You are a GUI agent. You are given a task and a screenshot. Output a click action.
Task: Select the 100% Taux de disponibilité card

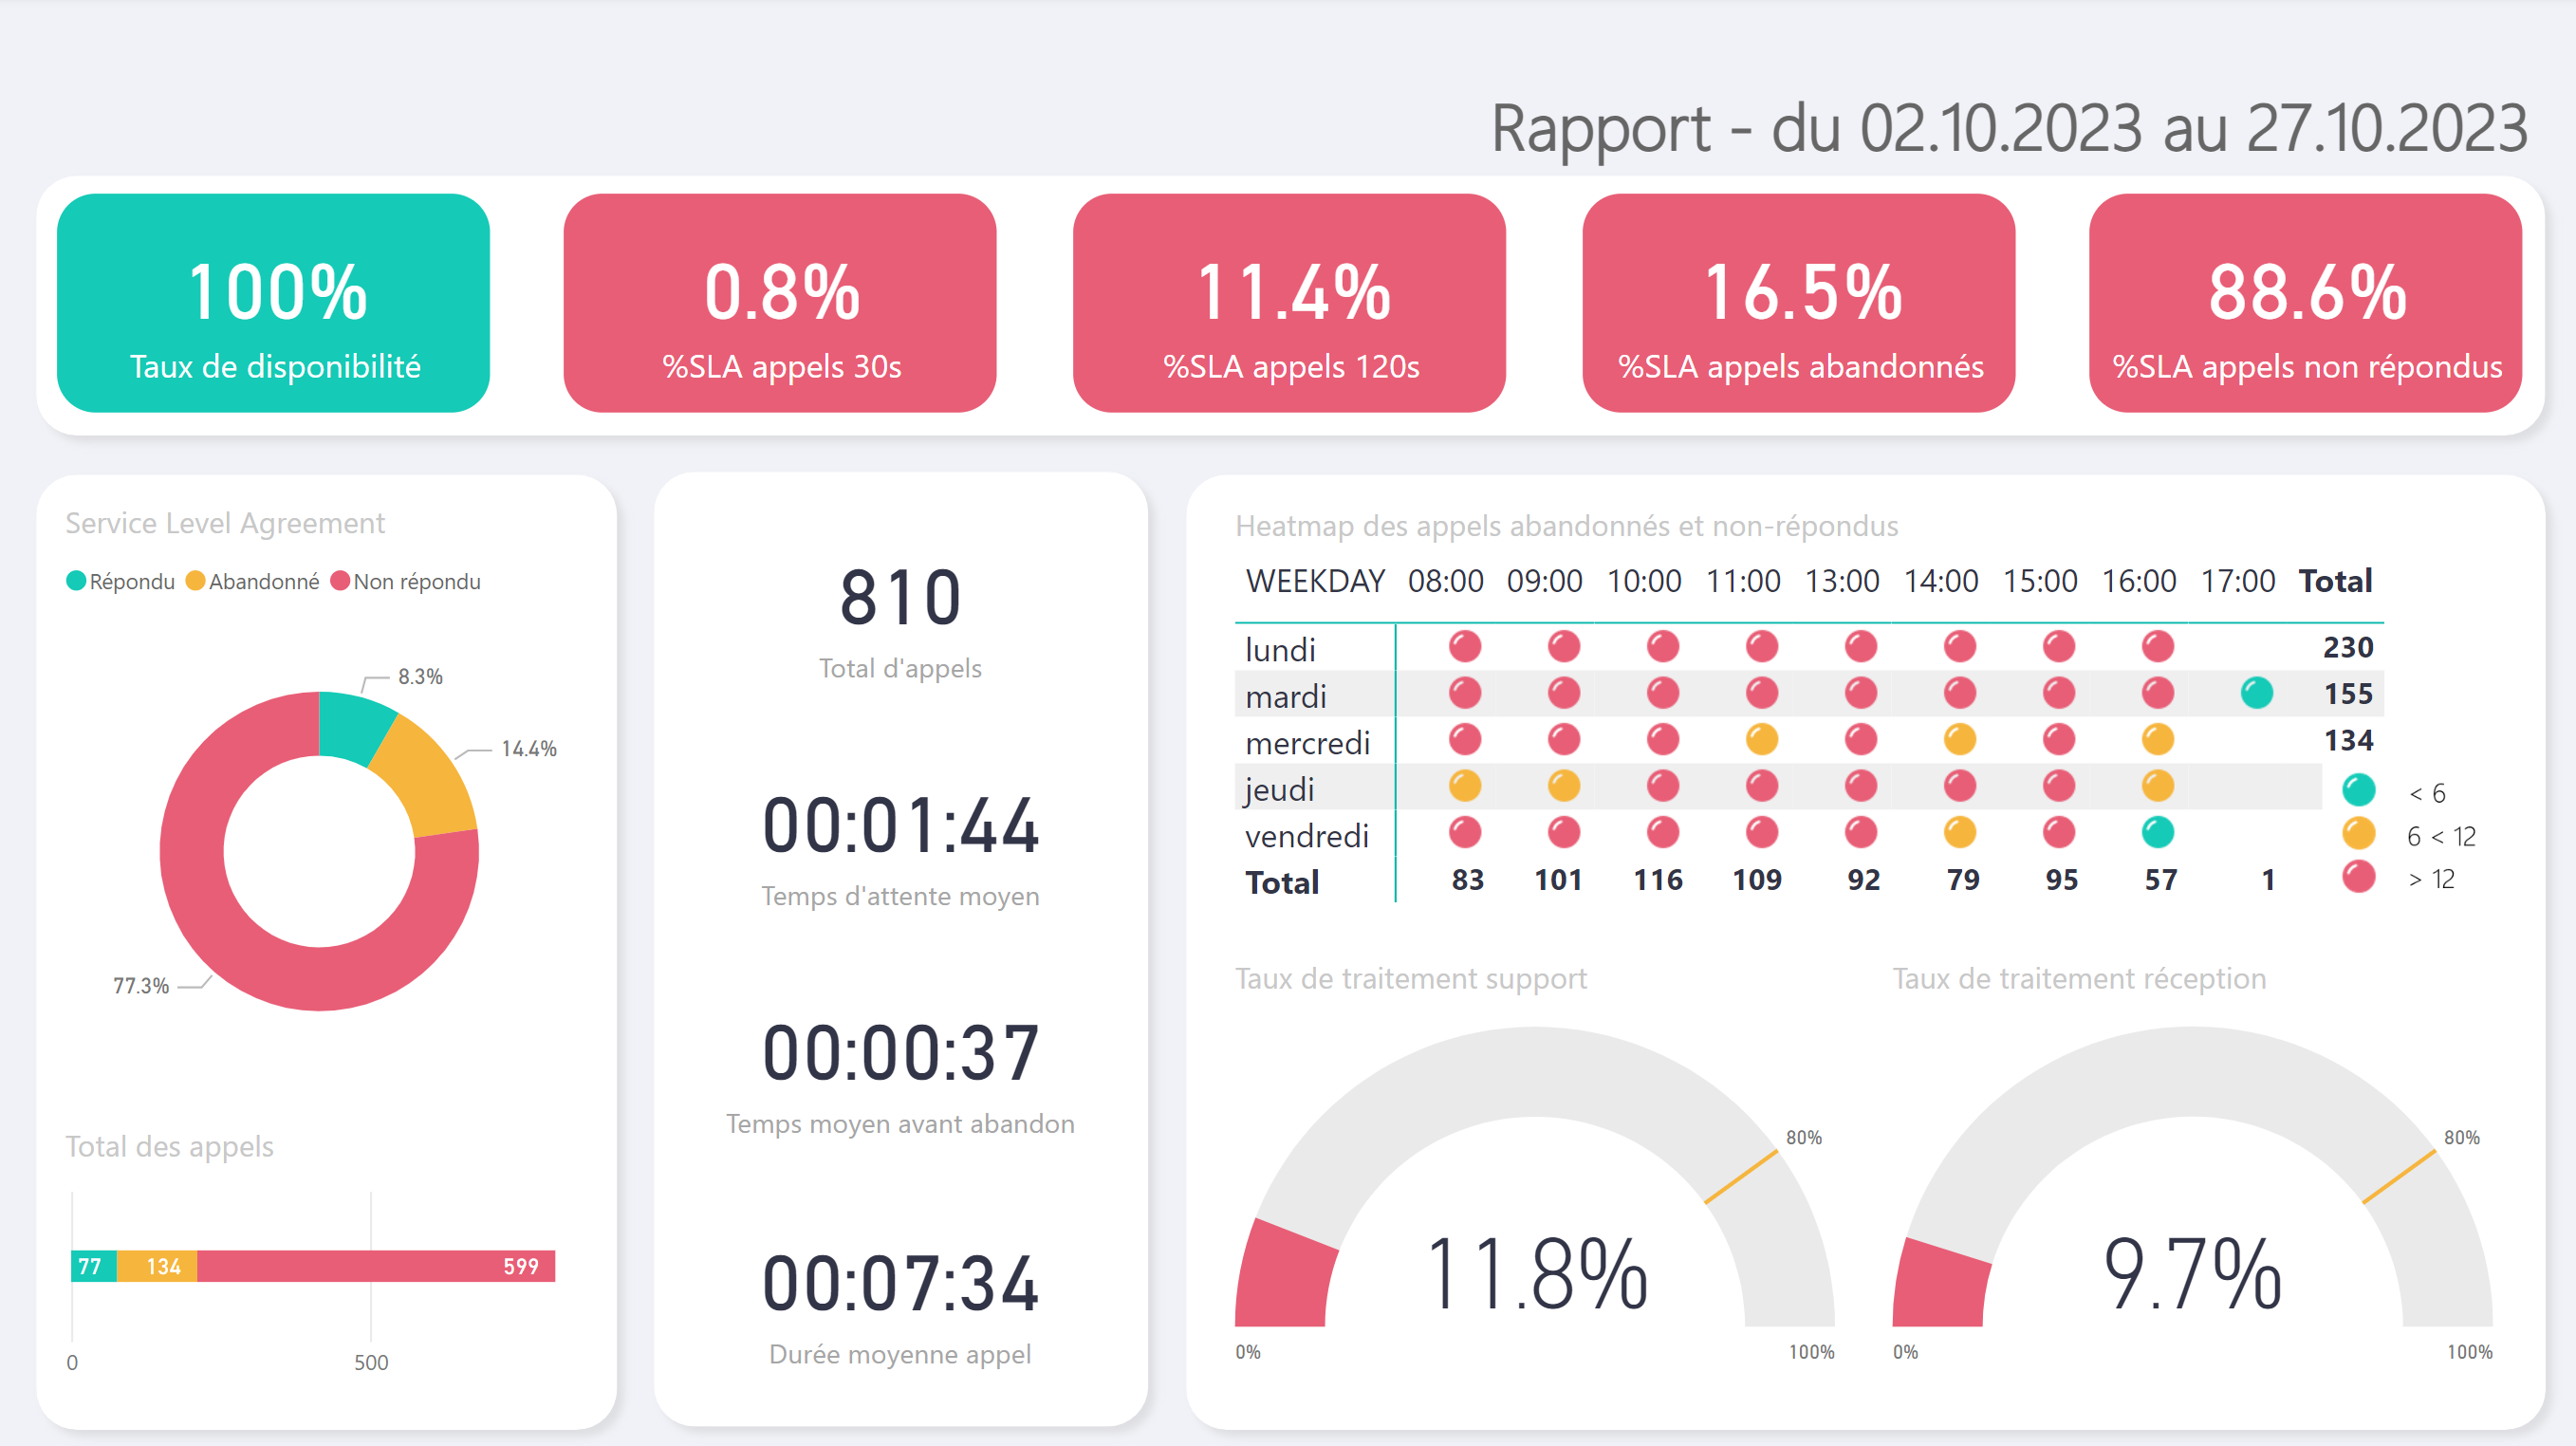coord(273,303)
